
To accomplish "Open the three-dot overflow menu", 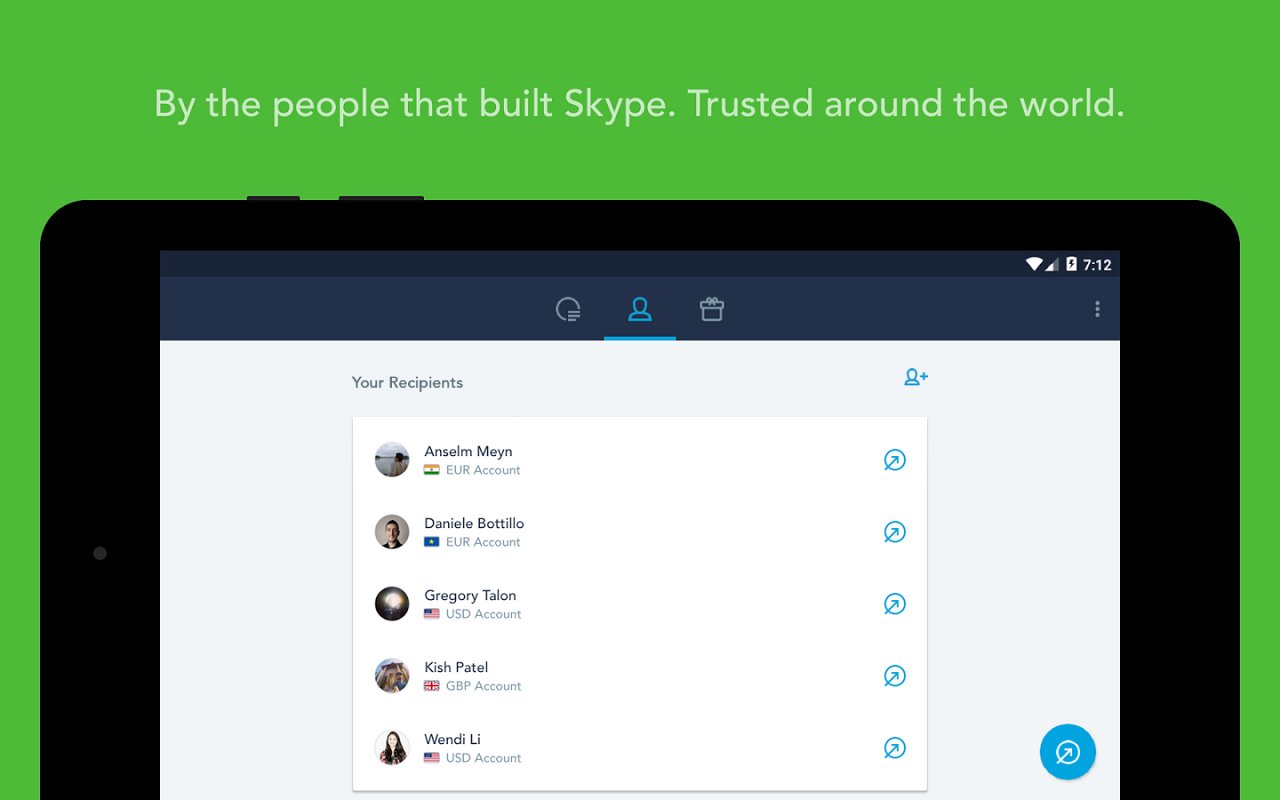I will coord(1097,309).
